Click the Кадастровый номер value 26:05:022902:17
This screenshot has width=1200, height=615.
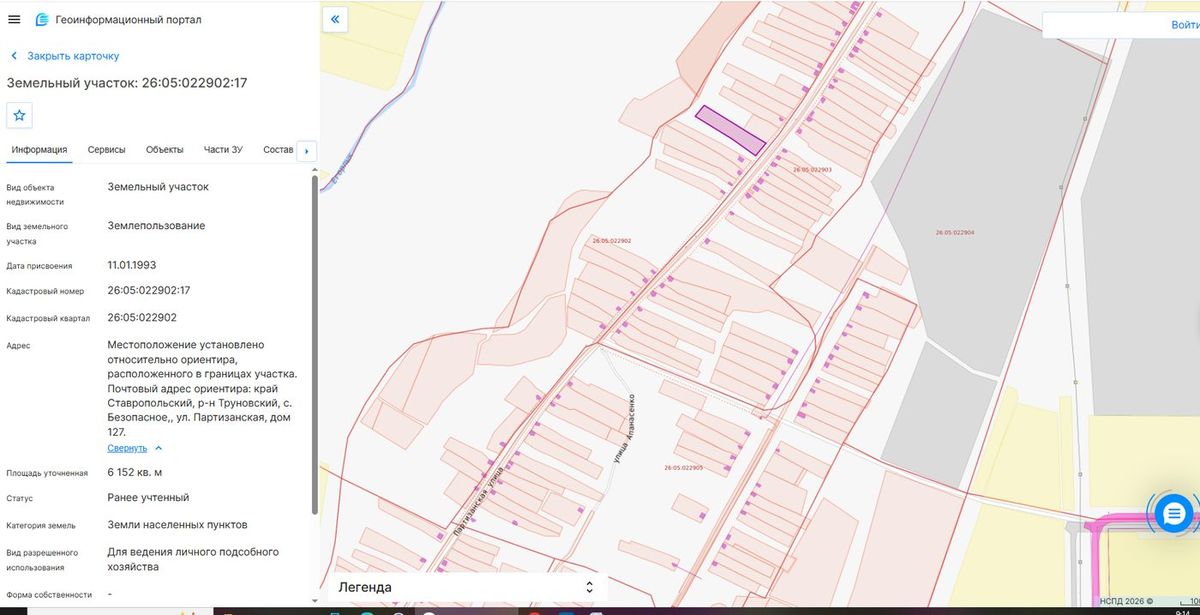pos(149,291)
